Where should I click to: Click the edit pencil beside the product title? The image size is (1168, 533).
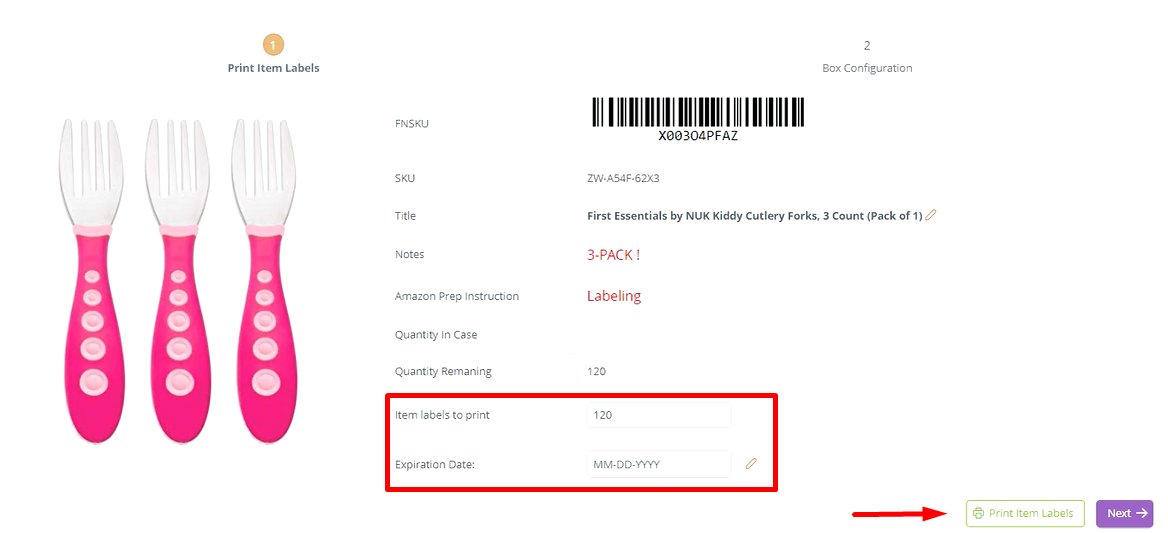click(931, 215)
